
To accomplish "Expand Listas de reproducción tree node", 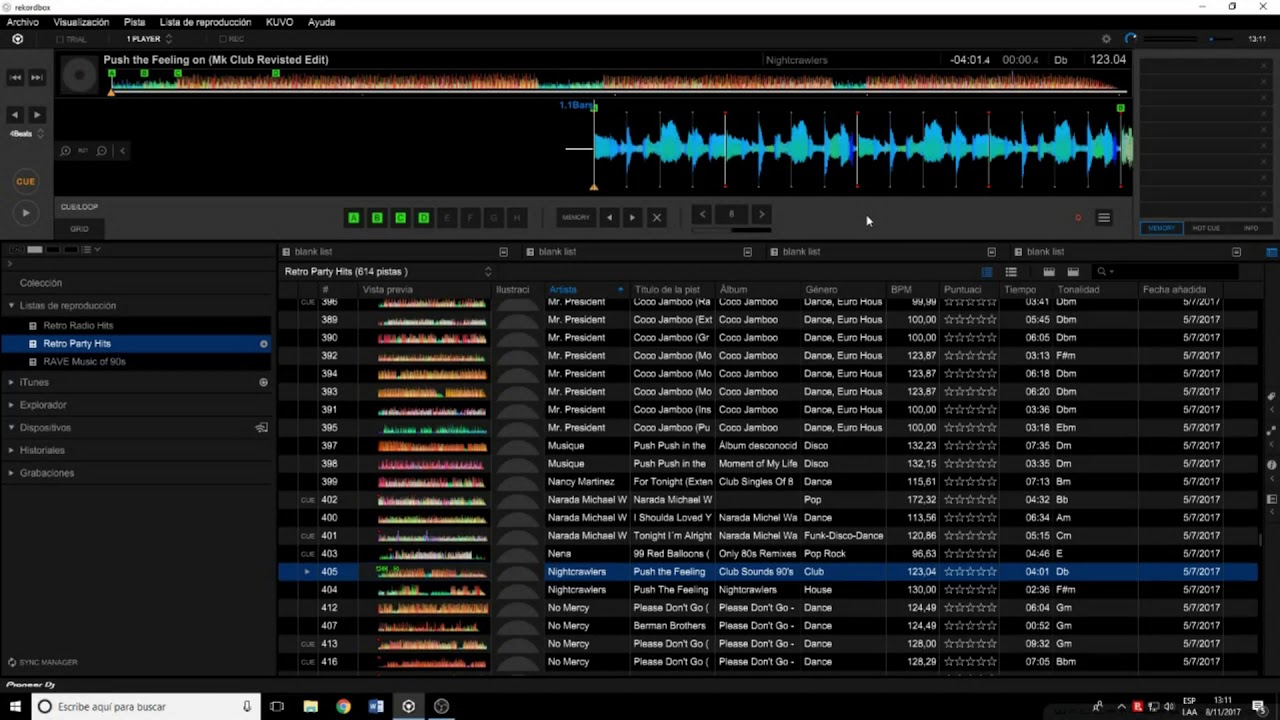I will pyautogui.click(x=11, y=306).
